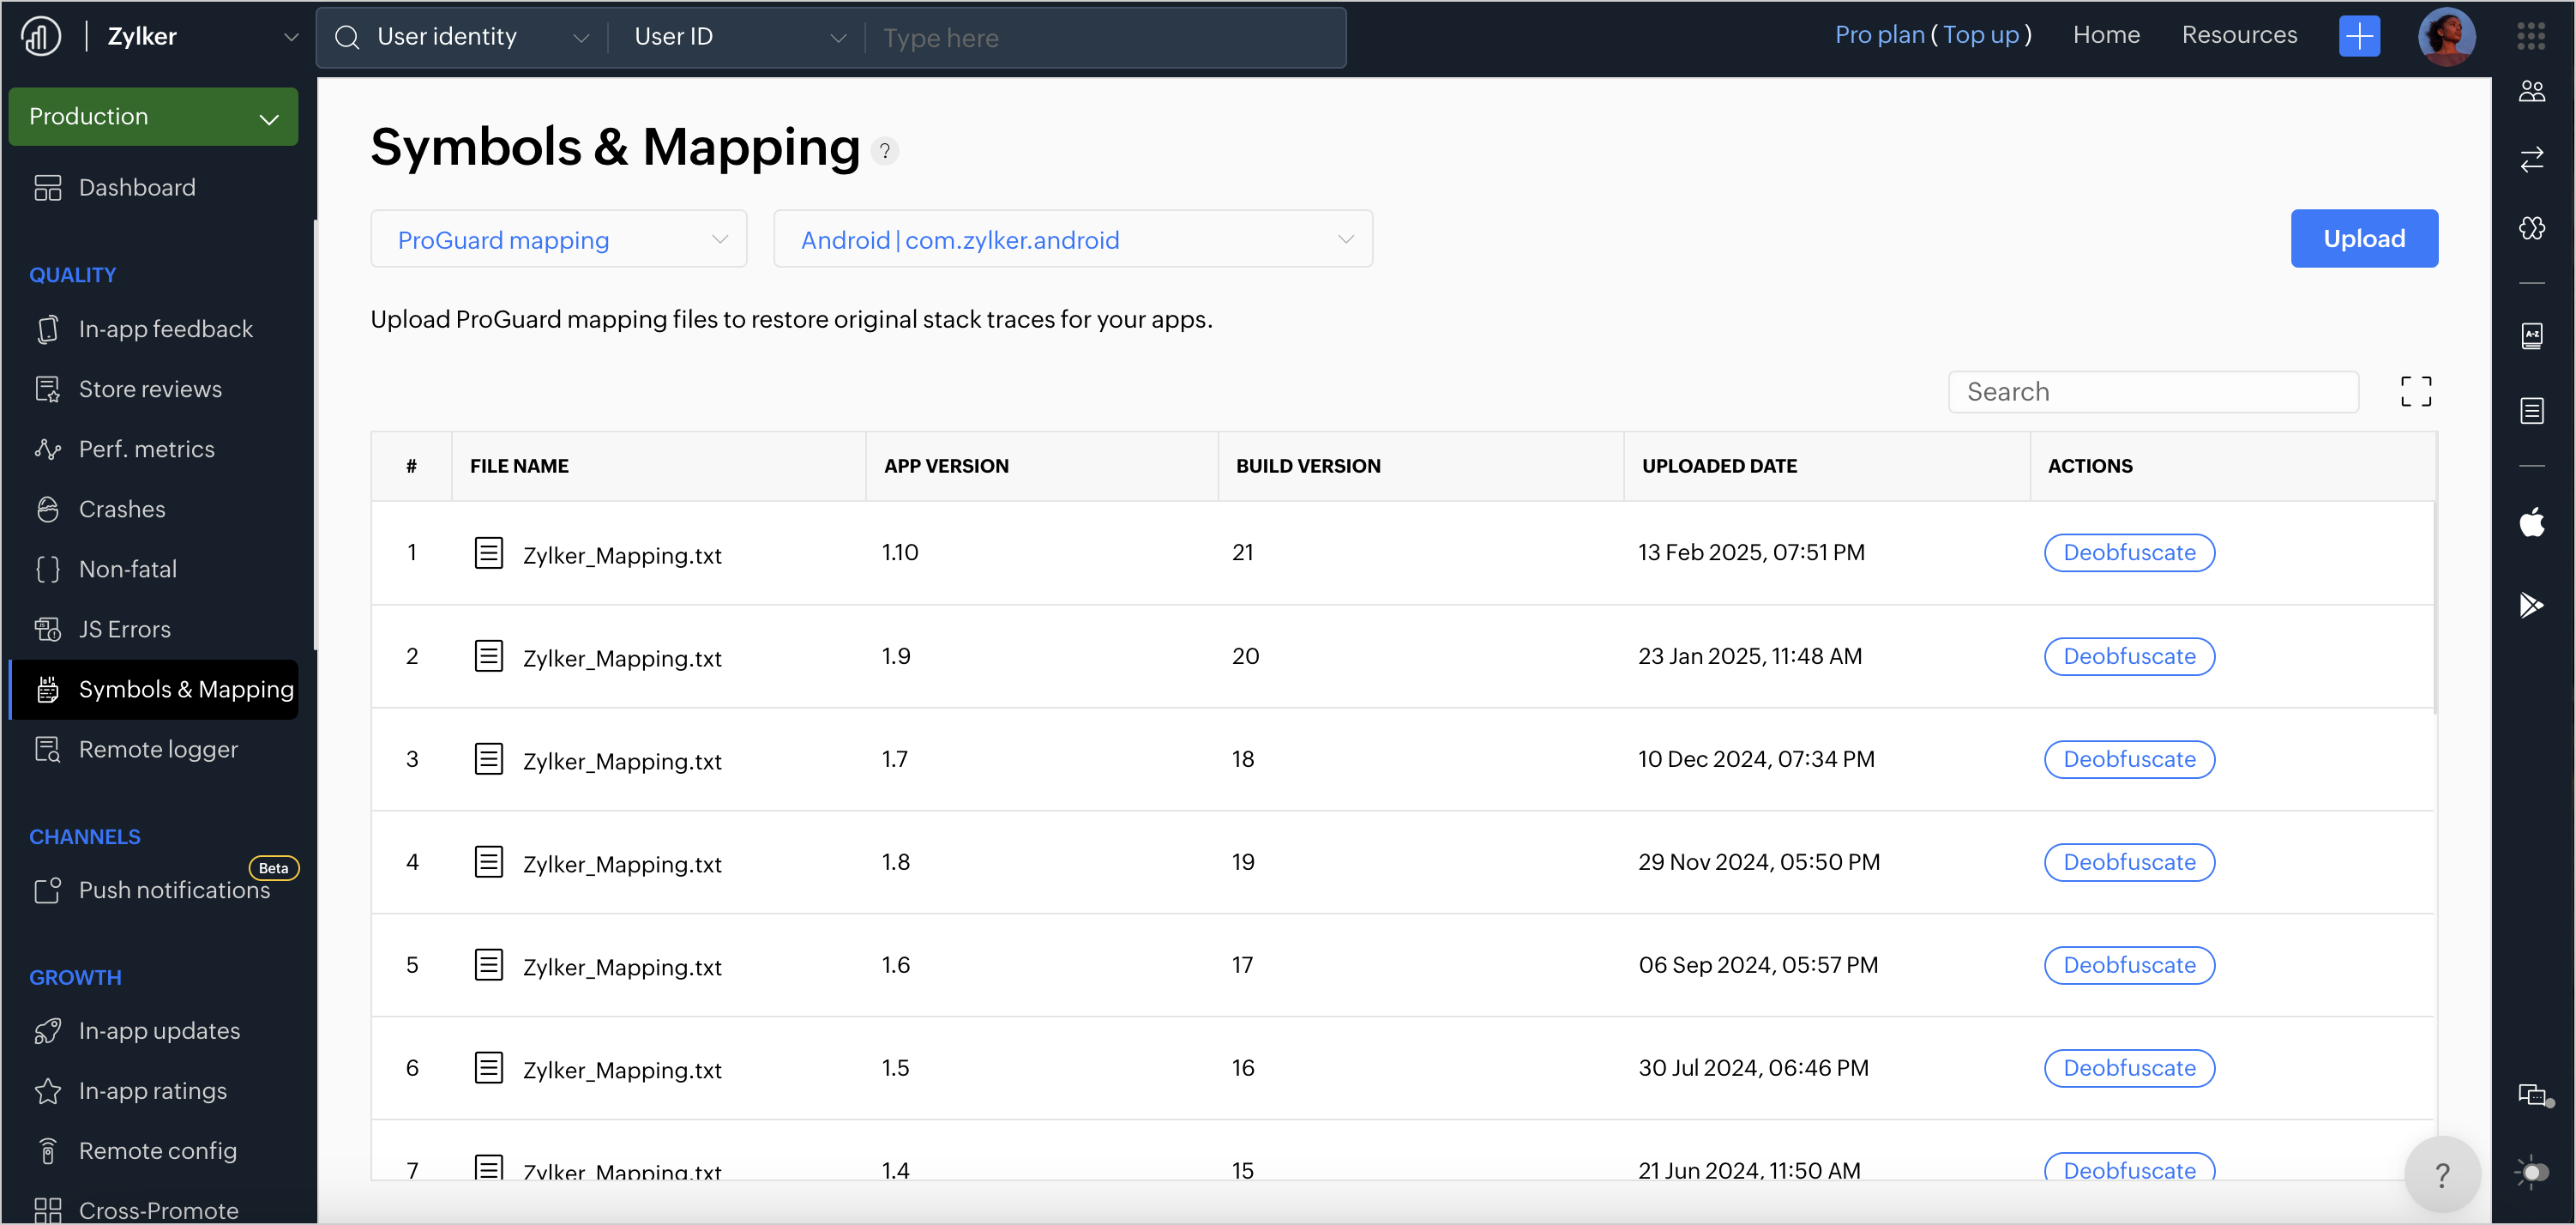
Task: Open the Android app selector dropdown
Action: tap(1072, 239)
